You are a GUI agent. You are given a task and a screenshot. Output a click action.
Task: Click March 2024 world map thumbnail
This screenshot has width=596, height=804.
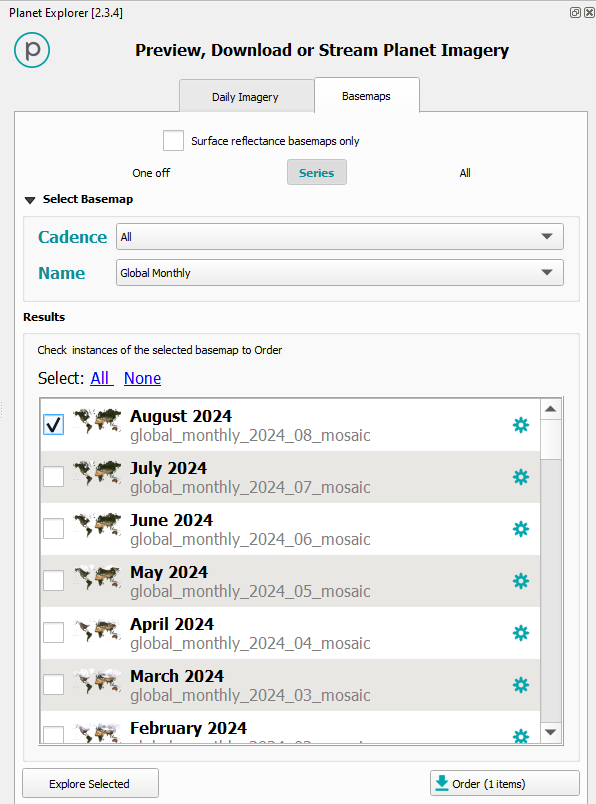[97, 681]
